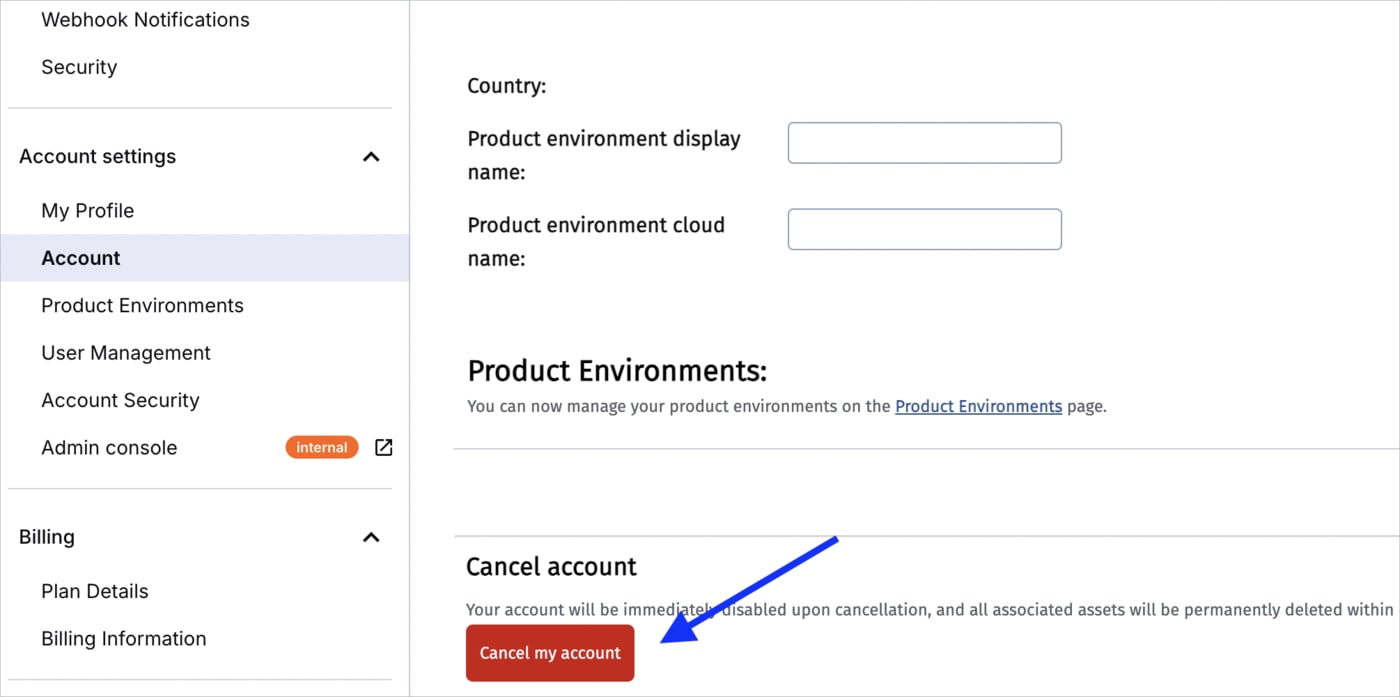
Task: Open the Security section
Action: 79,67
